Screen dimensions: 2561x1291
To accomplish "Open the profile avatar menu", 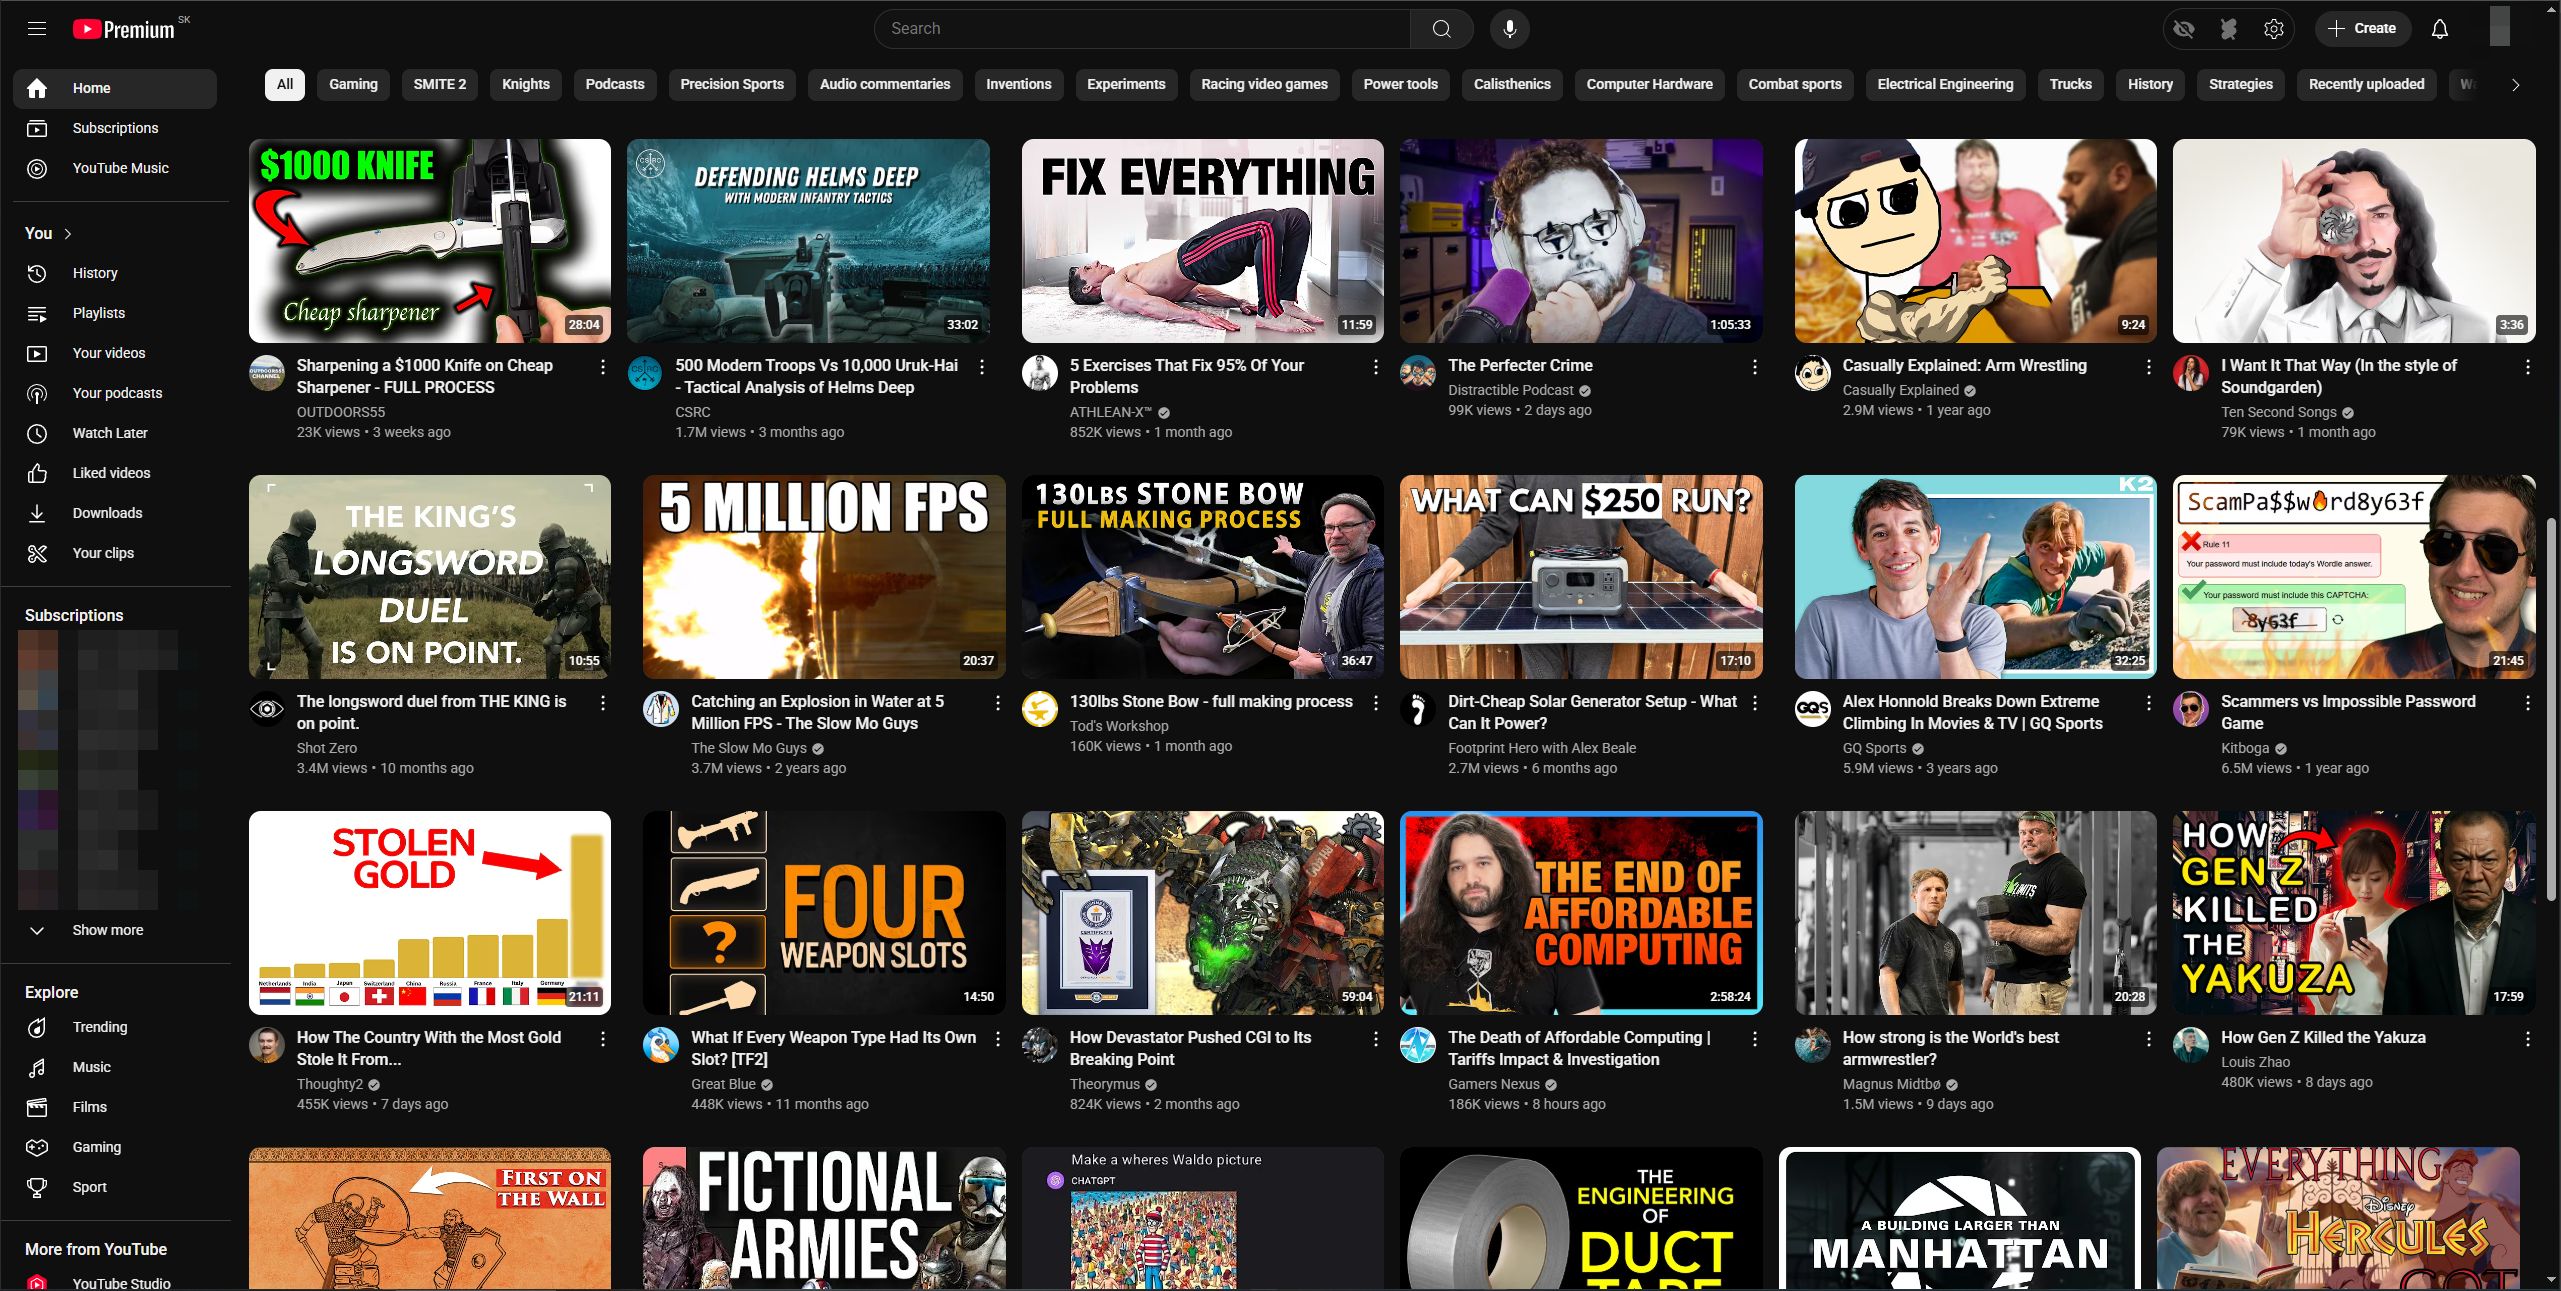I will (2499, 26).
